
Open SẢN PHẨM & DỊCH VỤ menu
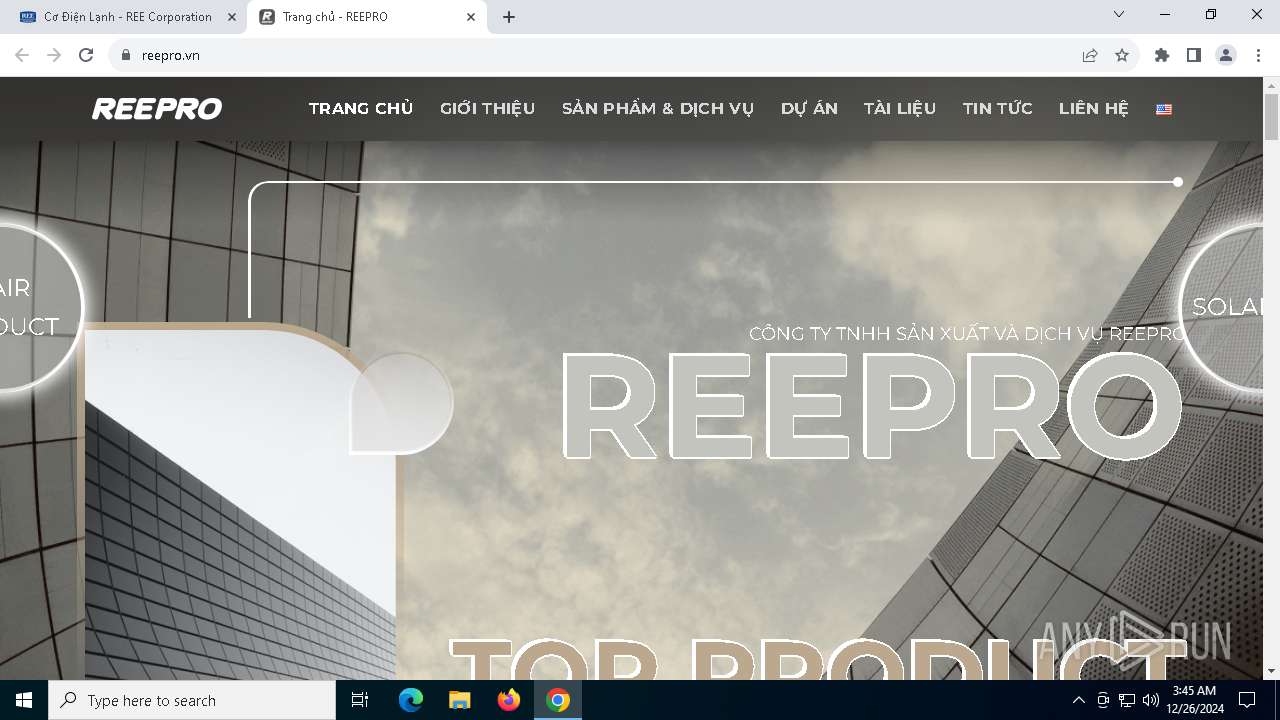click(x=658, y=108)
